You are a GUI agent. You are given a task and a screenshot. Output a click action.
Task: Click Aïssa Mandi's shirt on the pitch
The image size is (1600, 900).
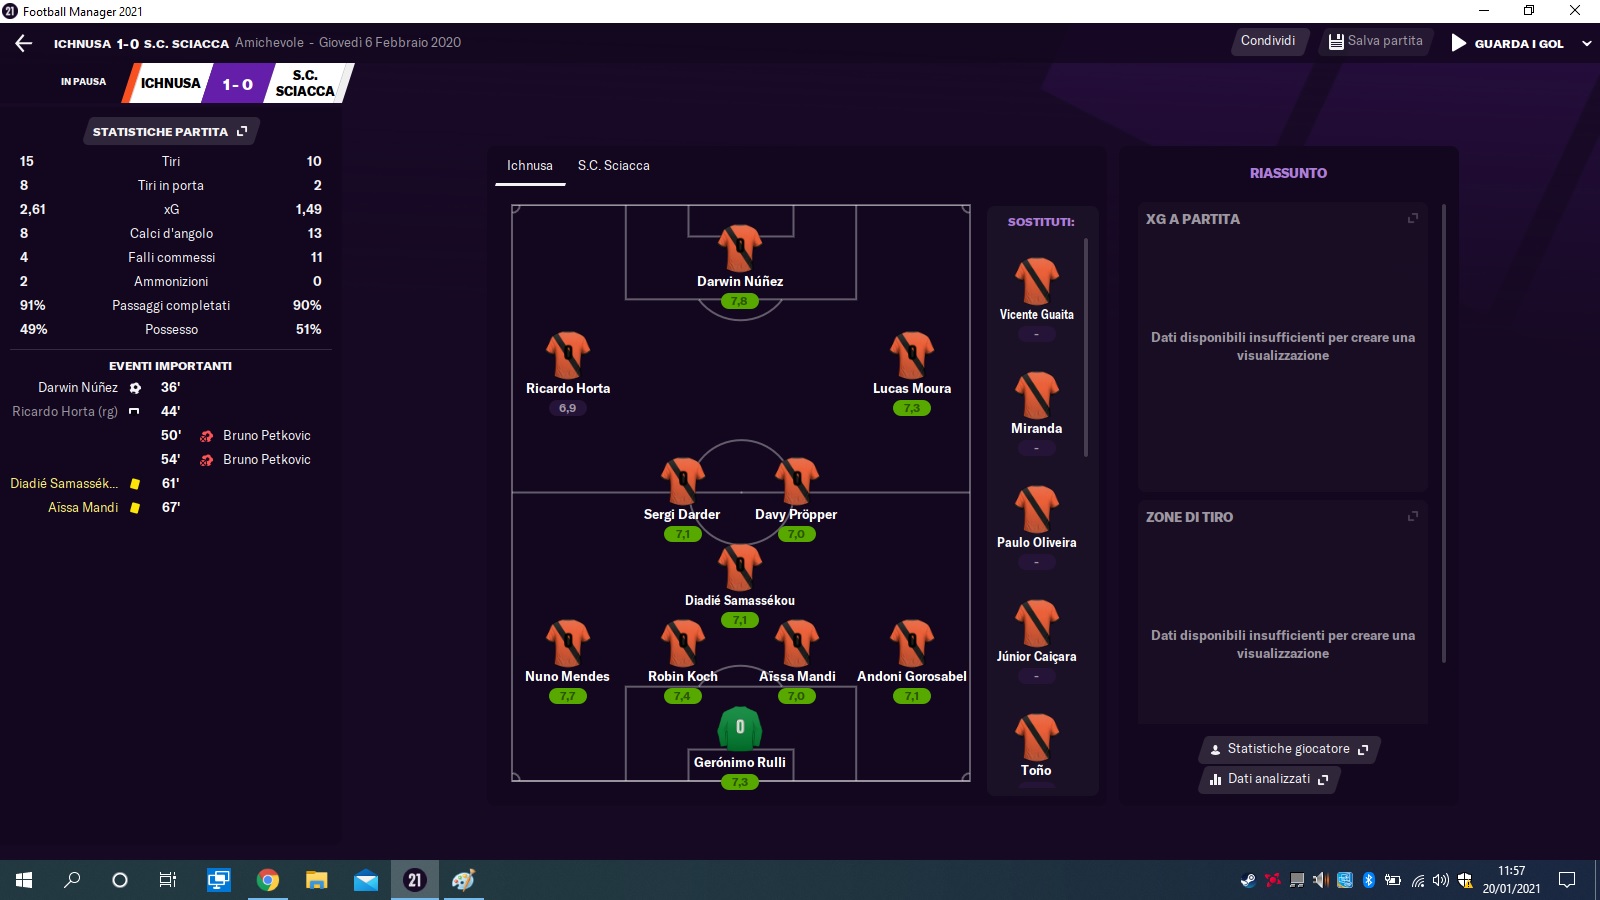coord(797,643)
